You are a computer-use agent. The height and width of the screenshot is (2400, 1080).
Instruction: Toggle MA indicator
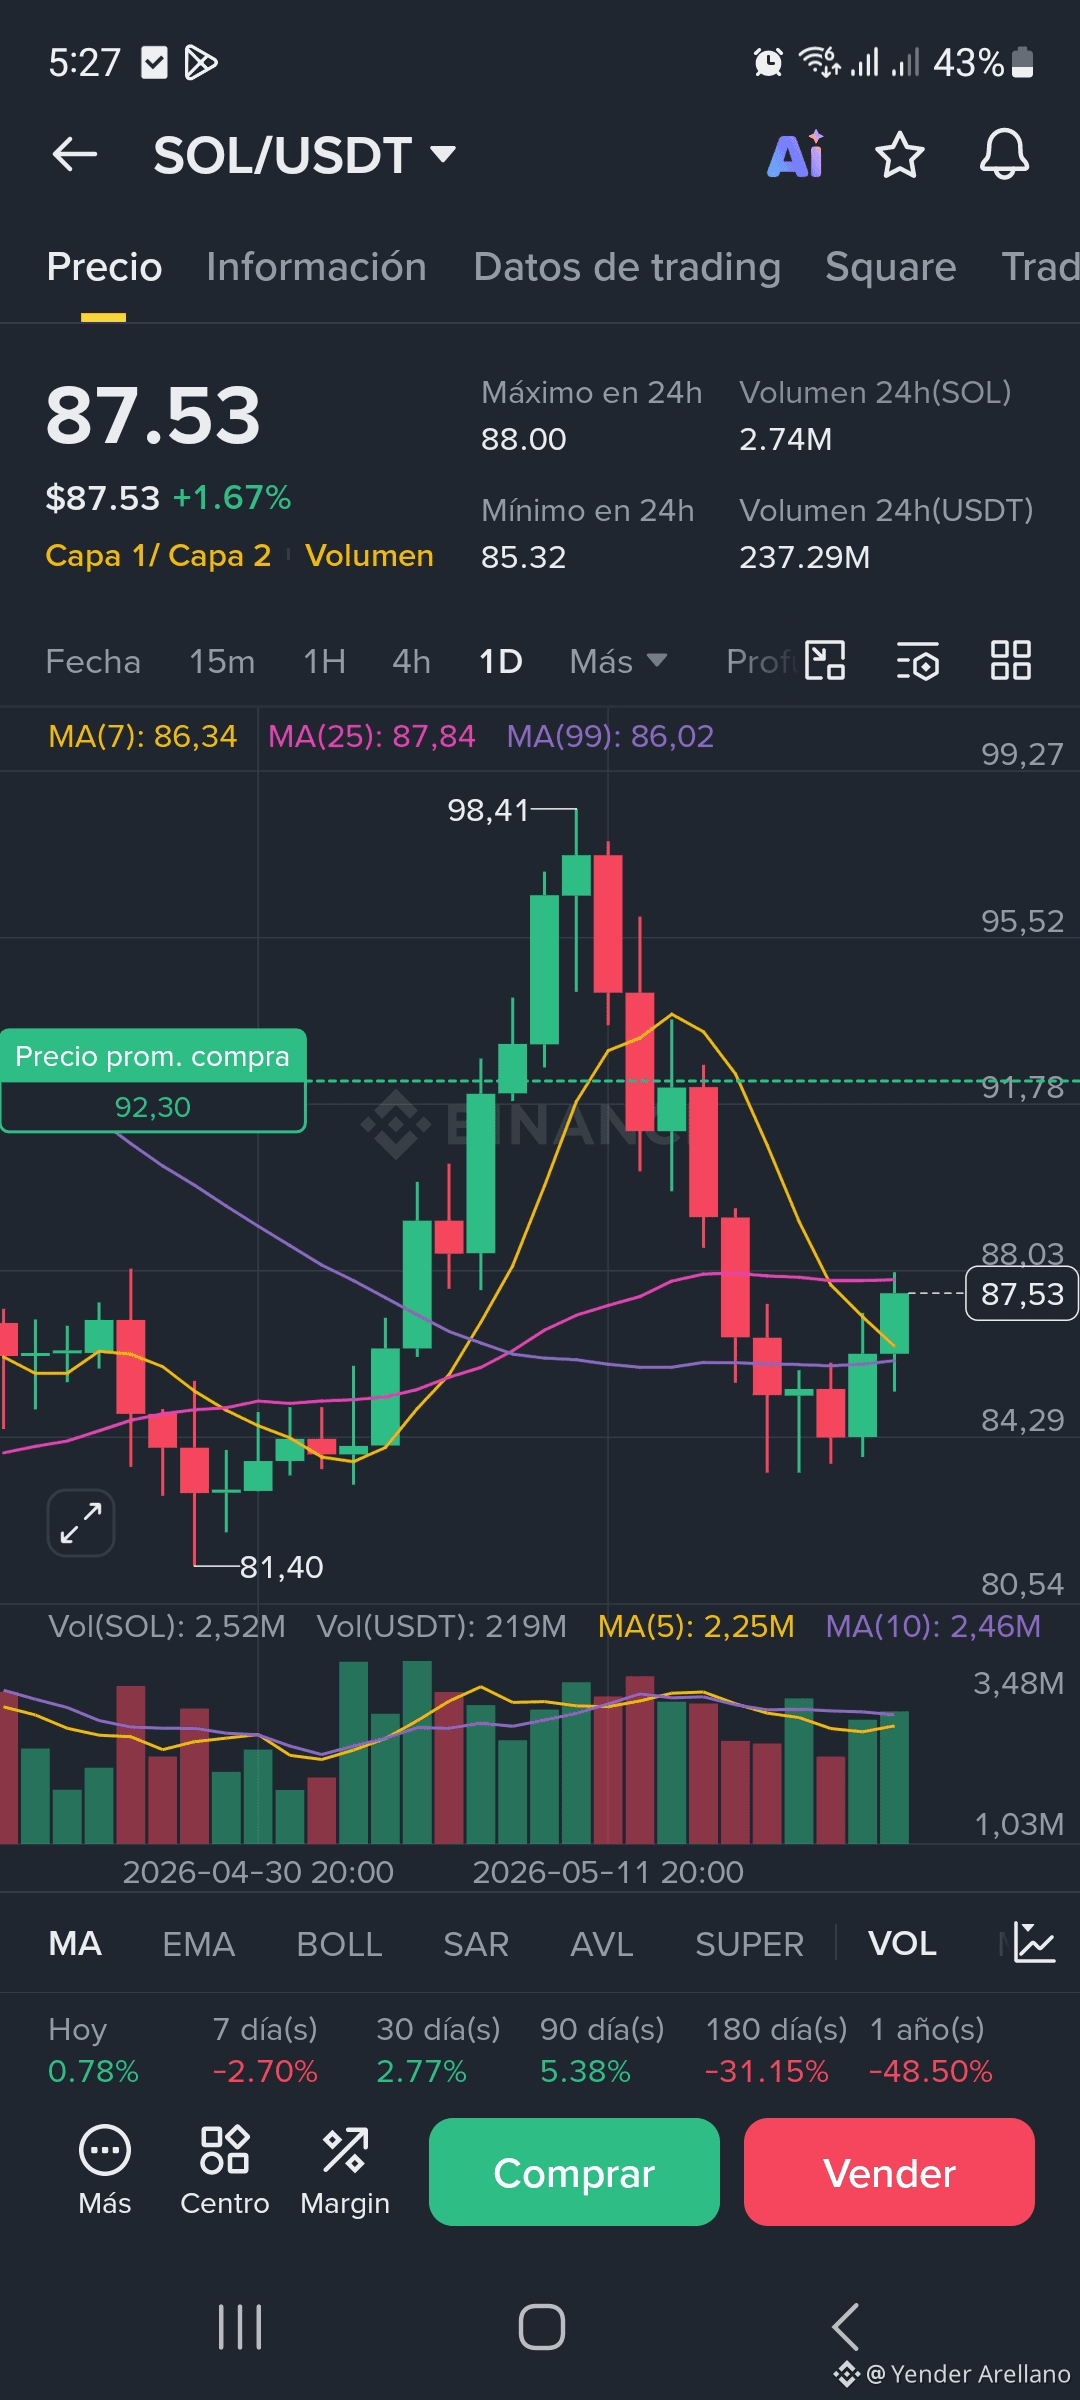coord(75,1944)
